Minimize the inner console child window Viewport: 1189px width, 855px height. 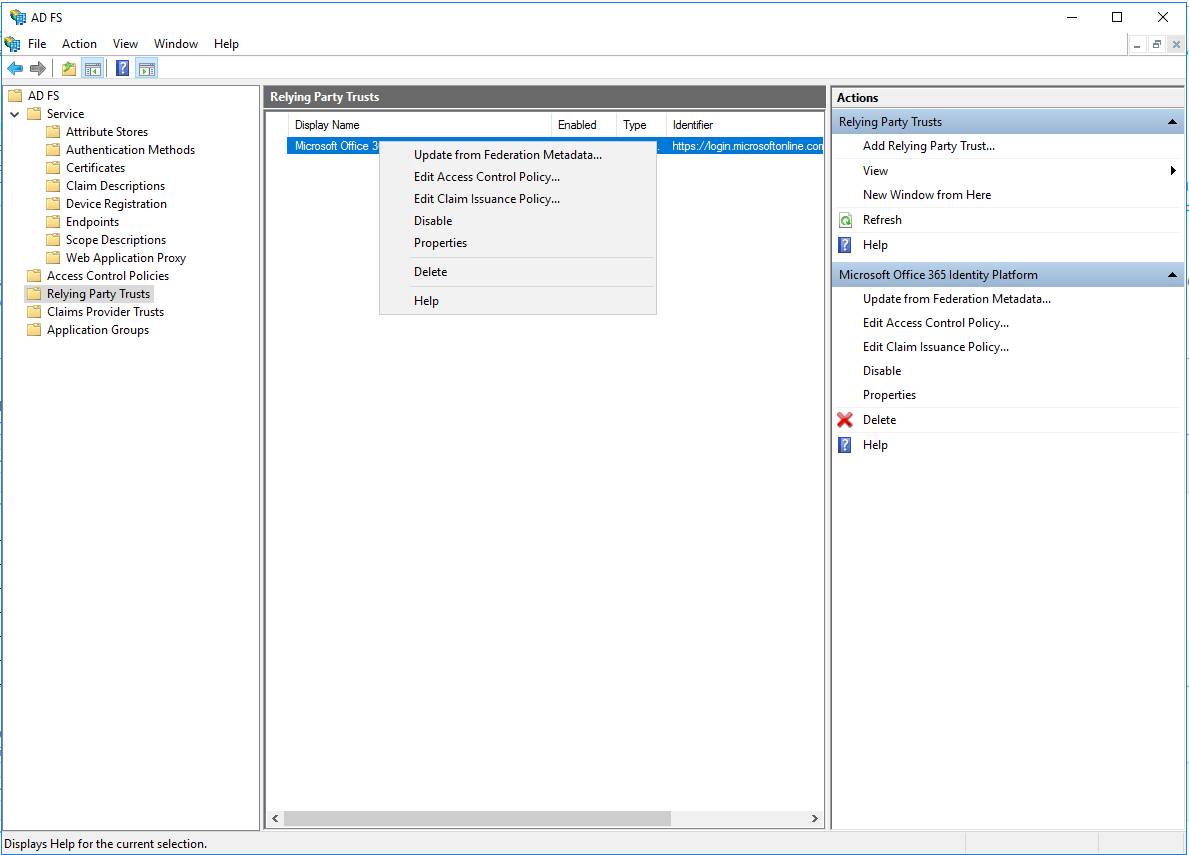tap(1137, 45)
